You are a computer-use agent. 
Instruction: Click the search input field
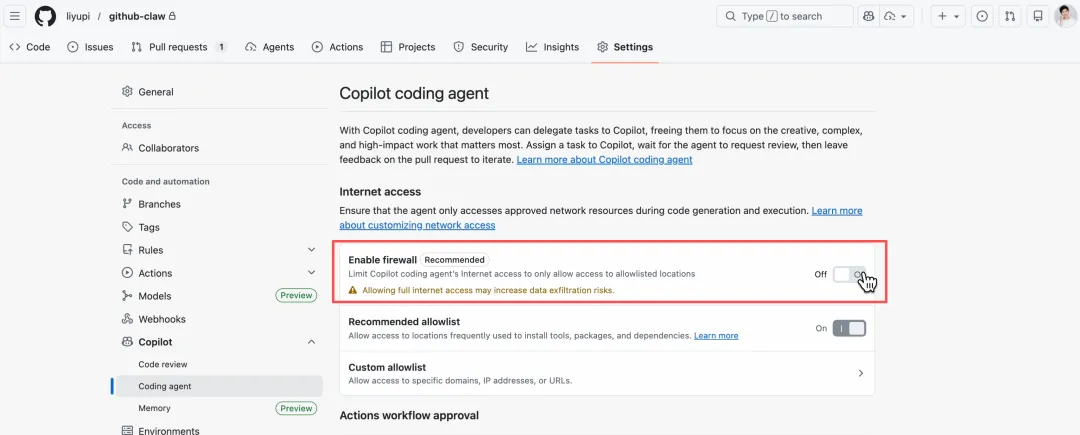(785, 16)
